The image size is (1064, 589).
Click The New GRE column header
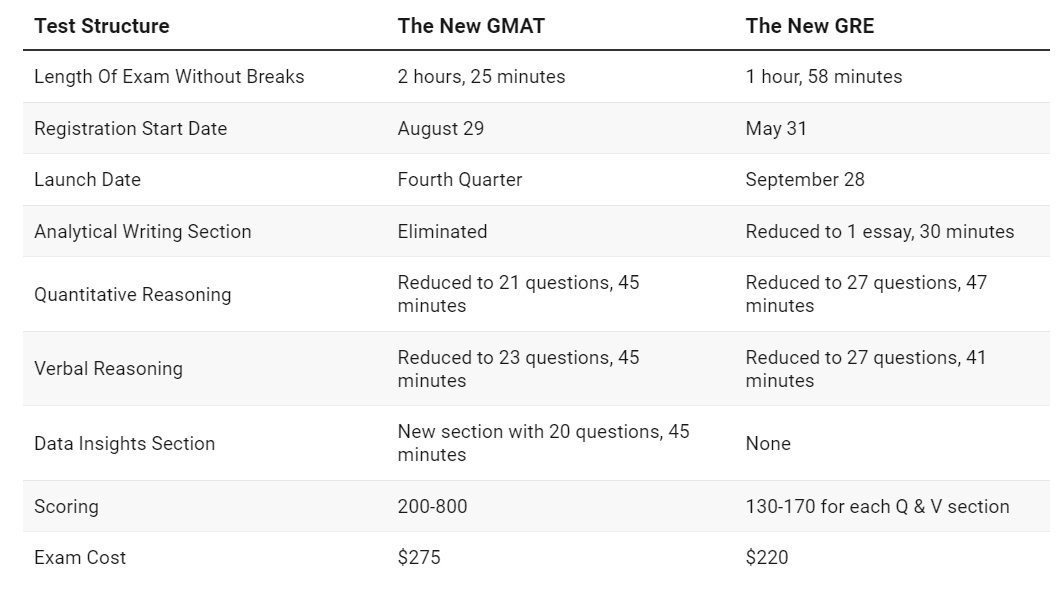[809, 26]
